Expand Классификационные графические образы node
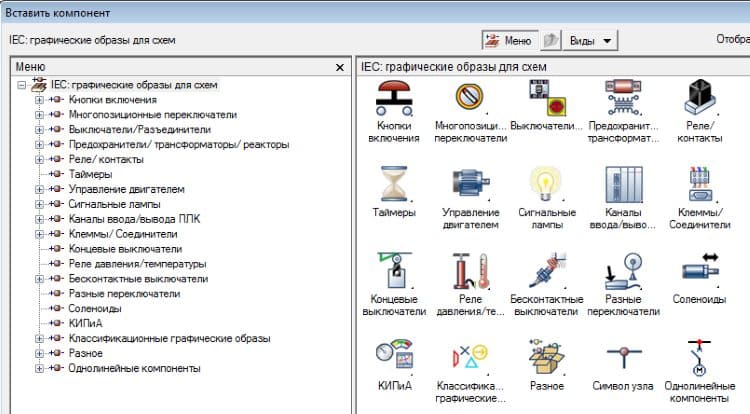The width and height of the screenshot is (750, 414). (x=39, y=338)
